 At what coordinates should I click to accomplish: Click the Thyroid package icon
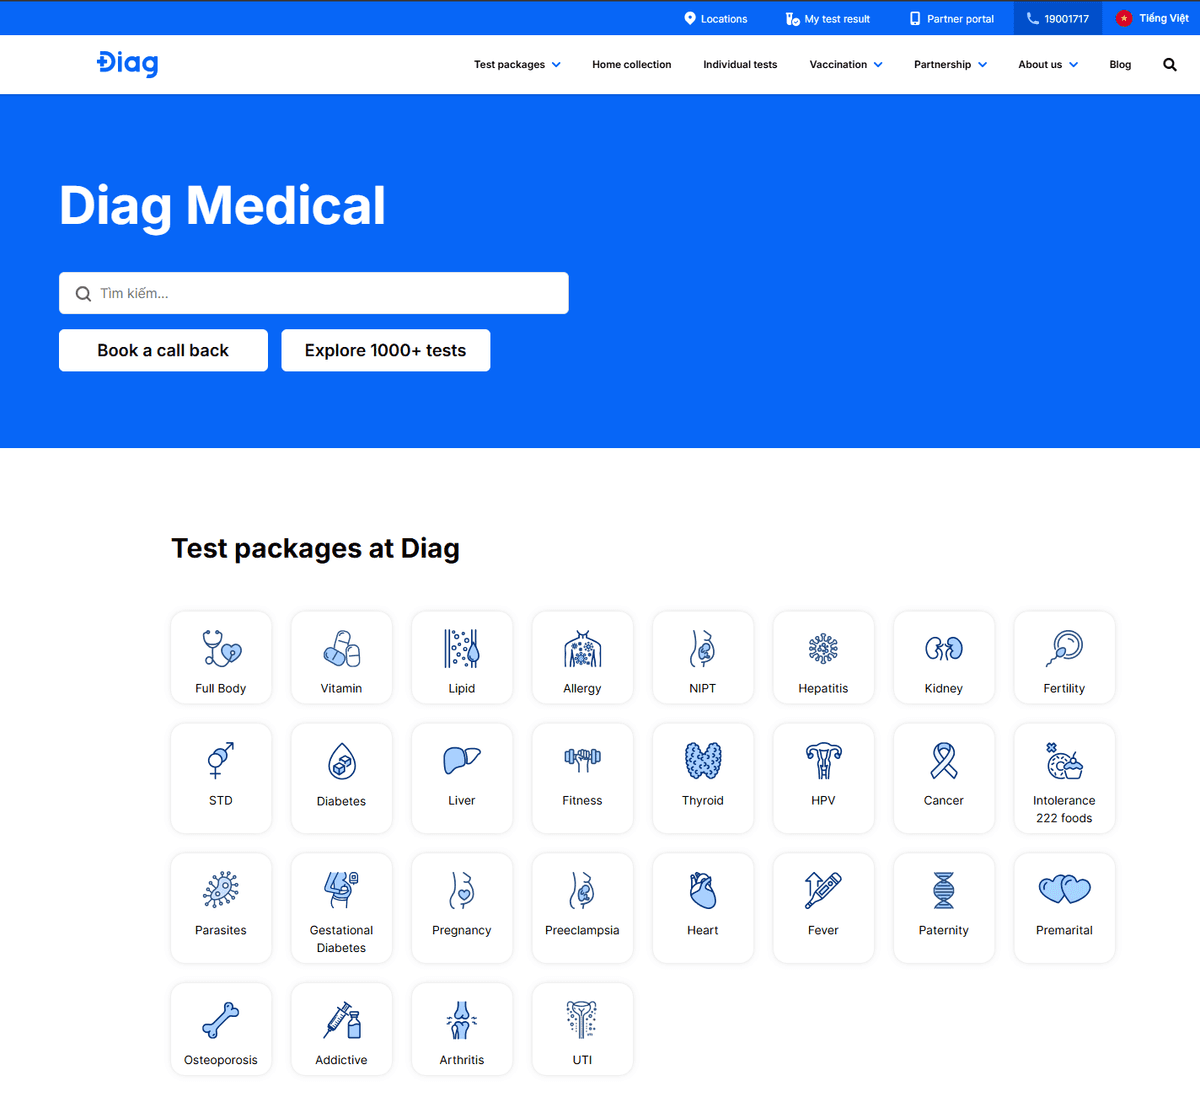(702, 778)
